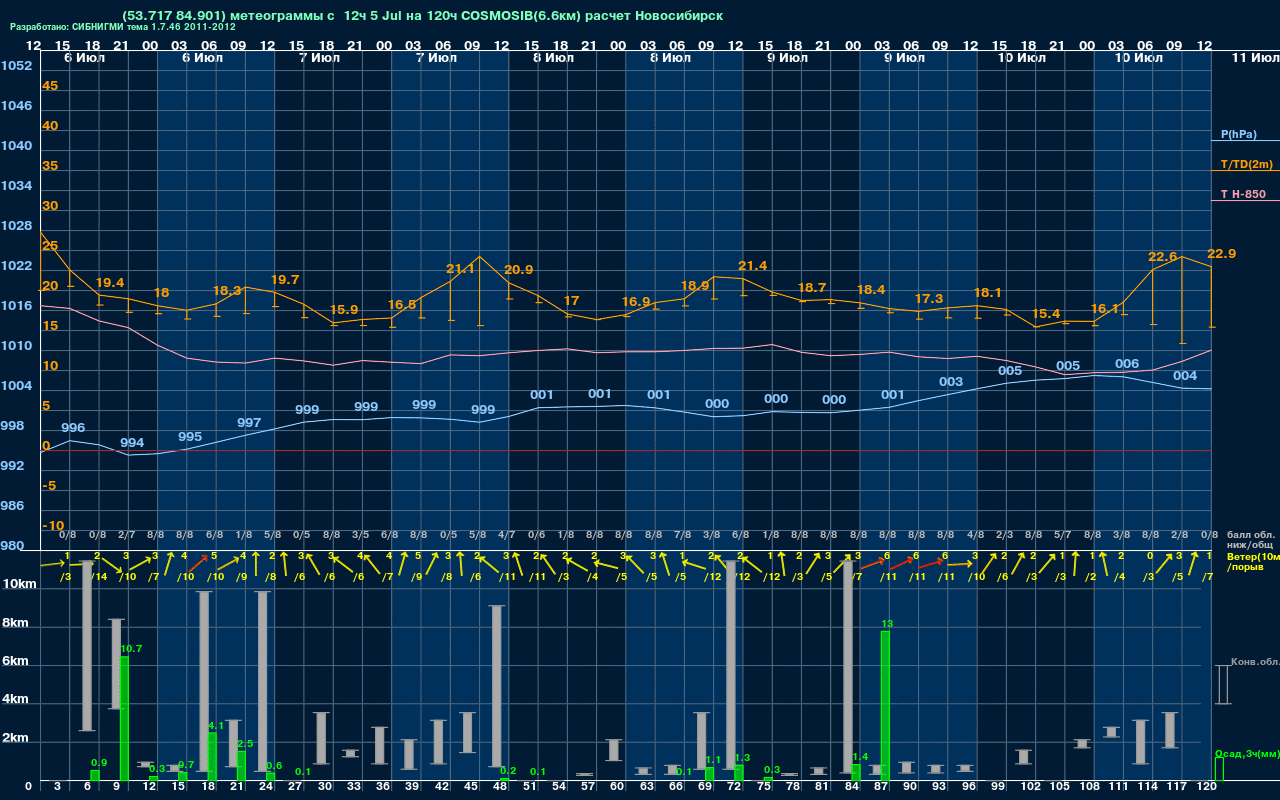The height and width of the screenshot is (800, 1280).
Task: Click the 1.3 precipitation value
Action: pos(742,758)
